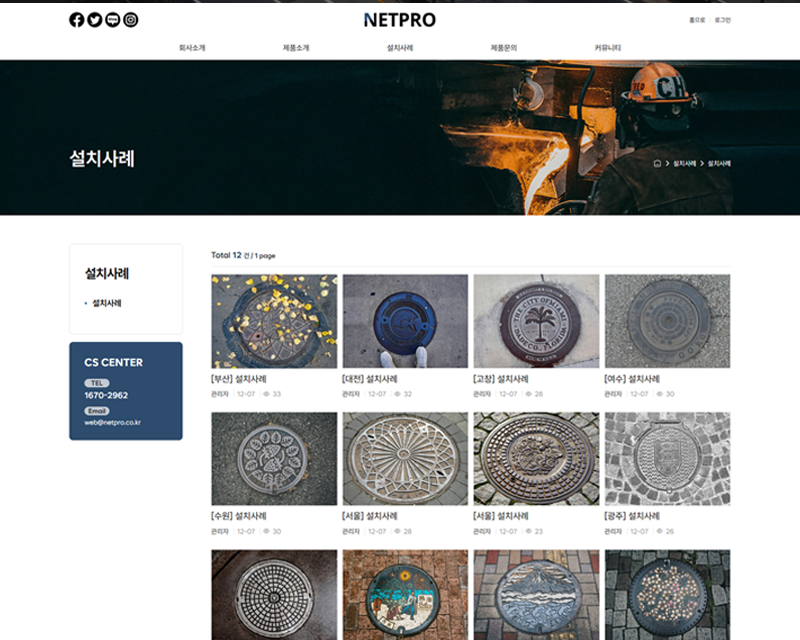Open the [대전] blue manhole thumbnail
The height and width of the screenshot is (640, 800).
405,321
